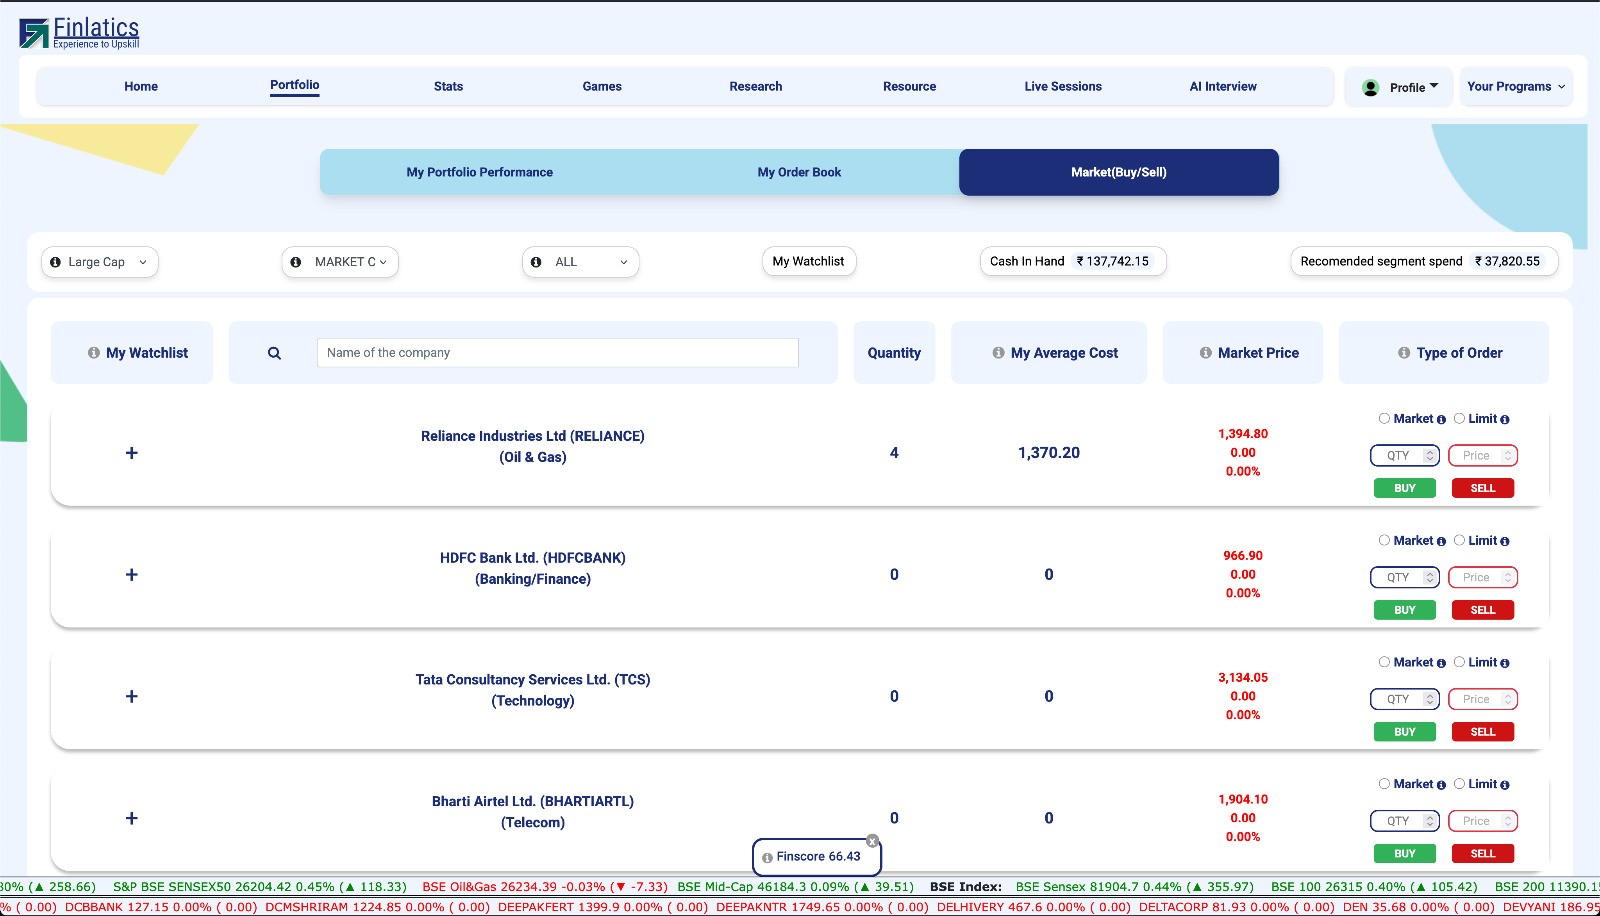The image size is (1600, 916).
Task: Open the Large Cap dropdown
Action: point(100,262)
